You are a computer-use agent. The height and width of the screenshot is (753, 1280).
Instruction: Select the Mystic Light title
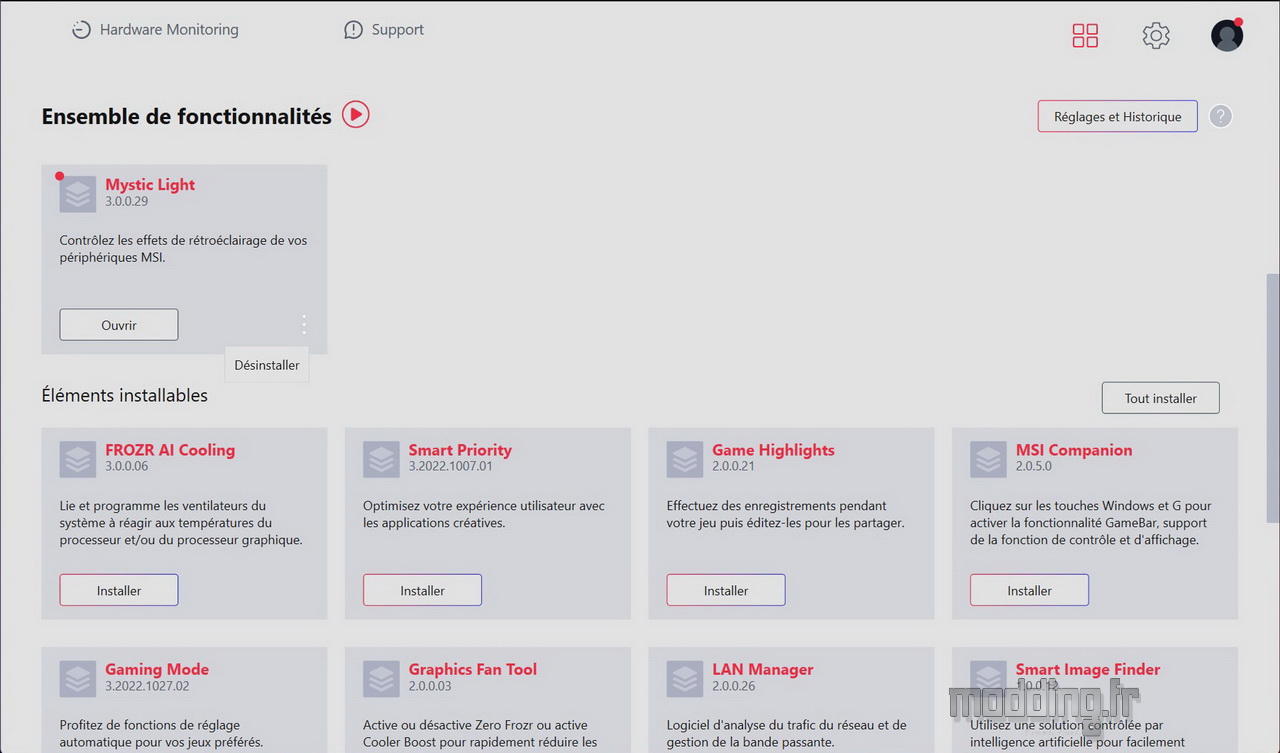150,184
